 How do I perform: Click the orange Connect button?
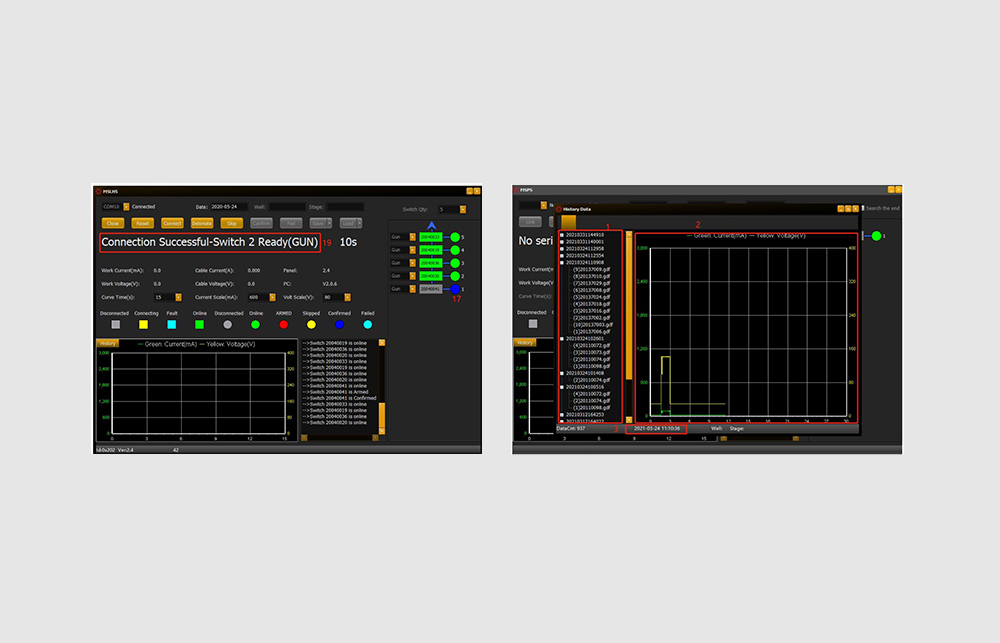click(172, 223)
